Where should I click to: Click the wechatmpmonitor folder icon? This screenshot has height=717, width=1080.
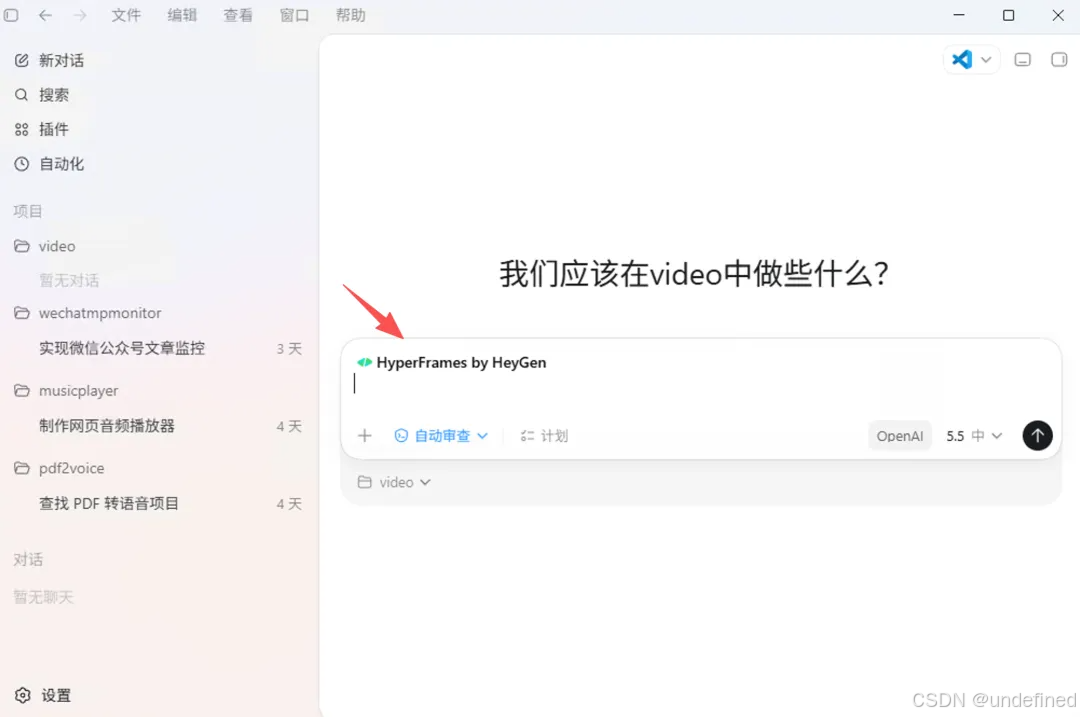tap(22, 313)
